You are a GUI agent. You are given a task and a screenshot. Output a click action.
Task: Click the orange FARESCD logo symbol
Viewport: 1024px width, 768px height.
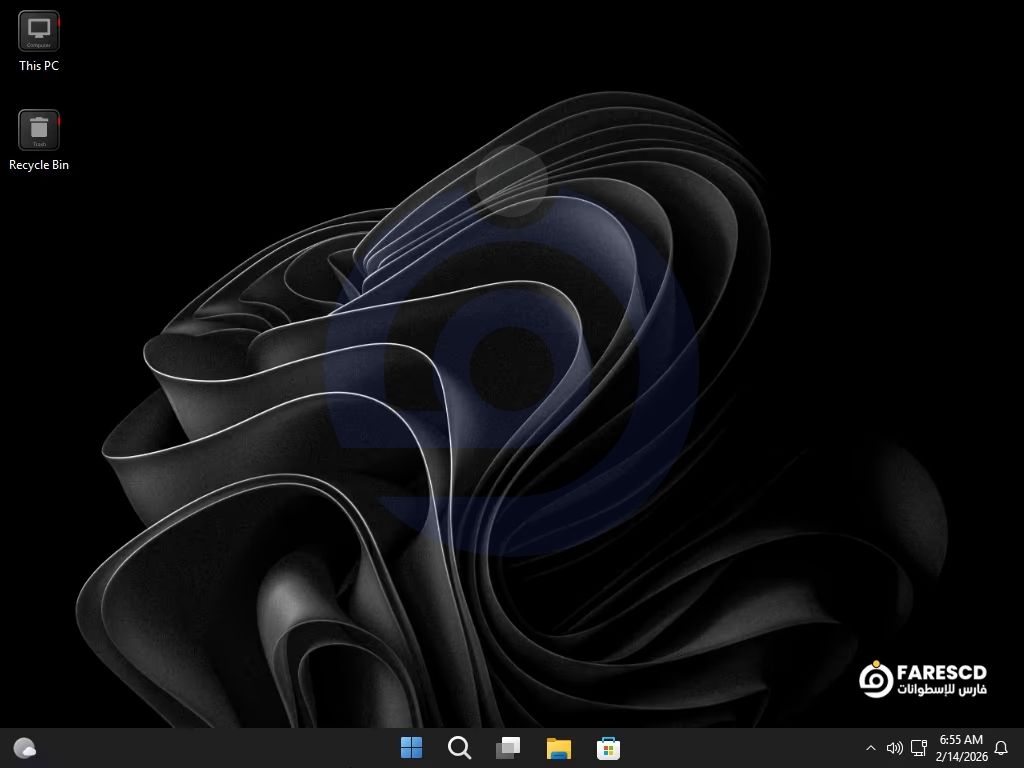[876, 679]
